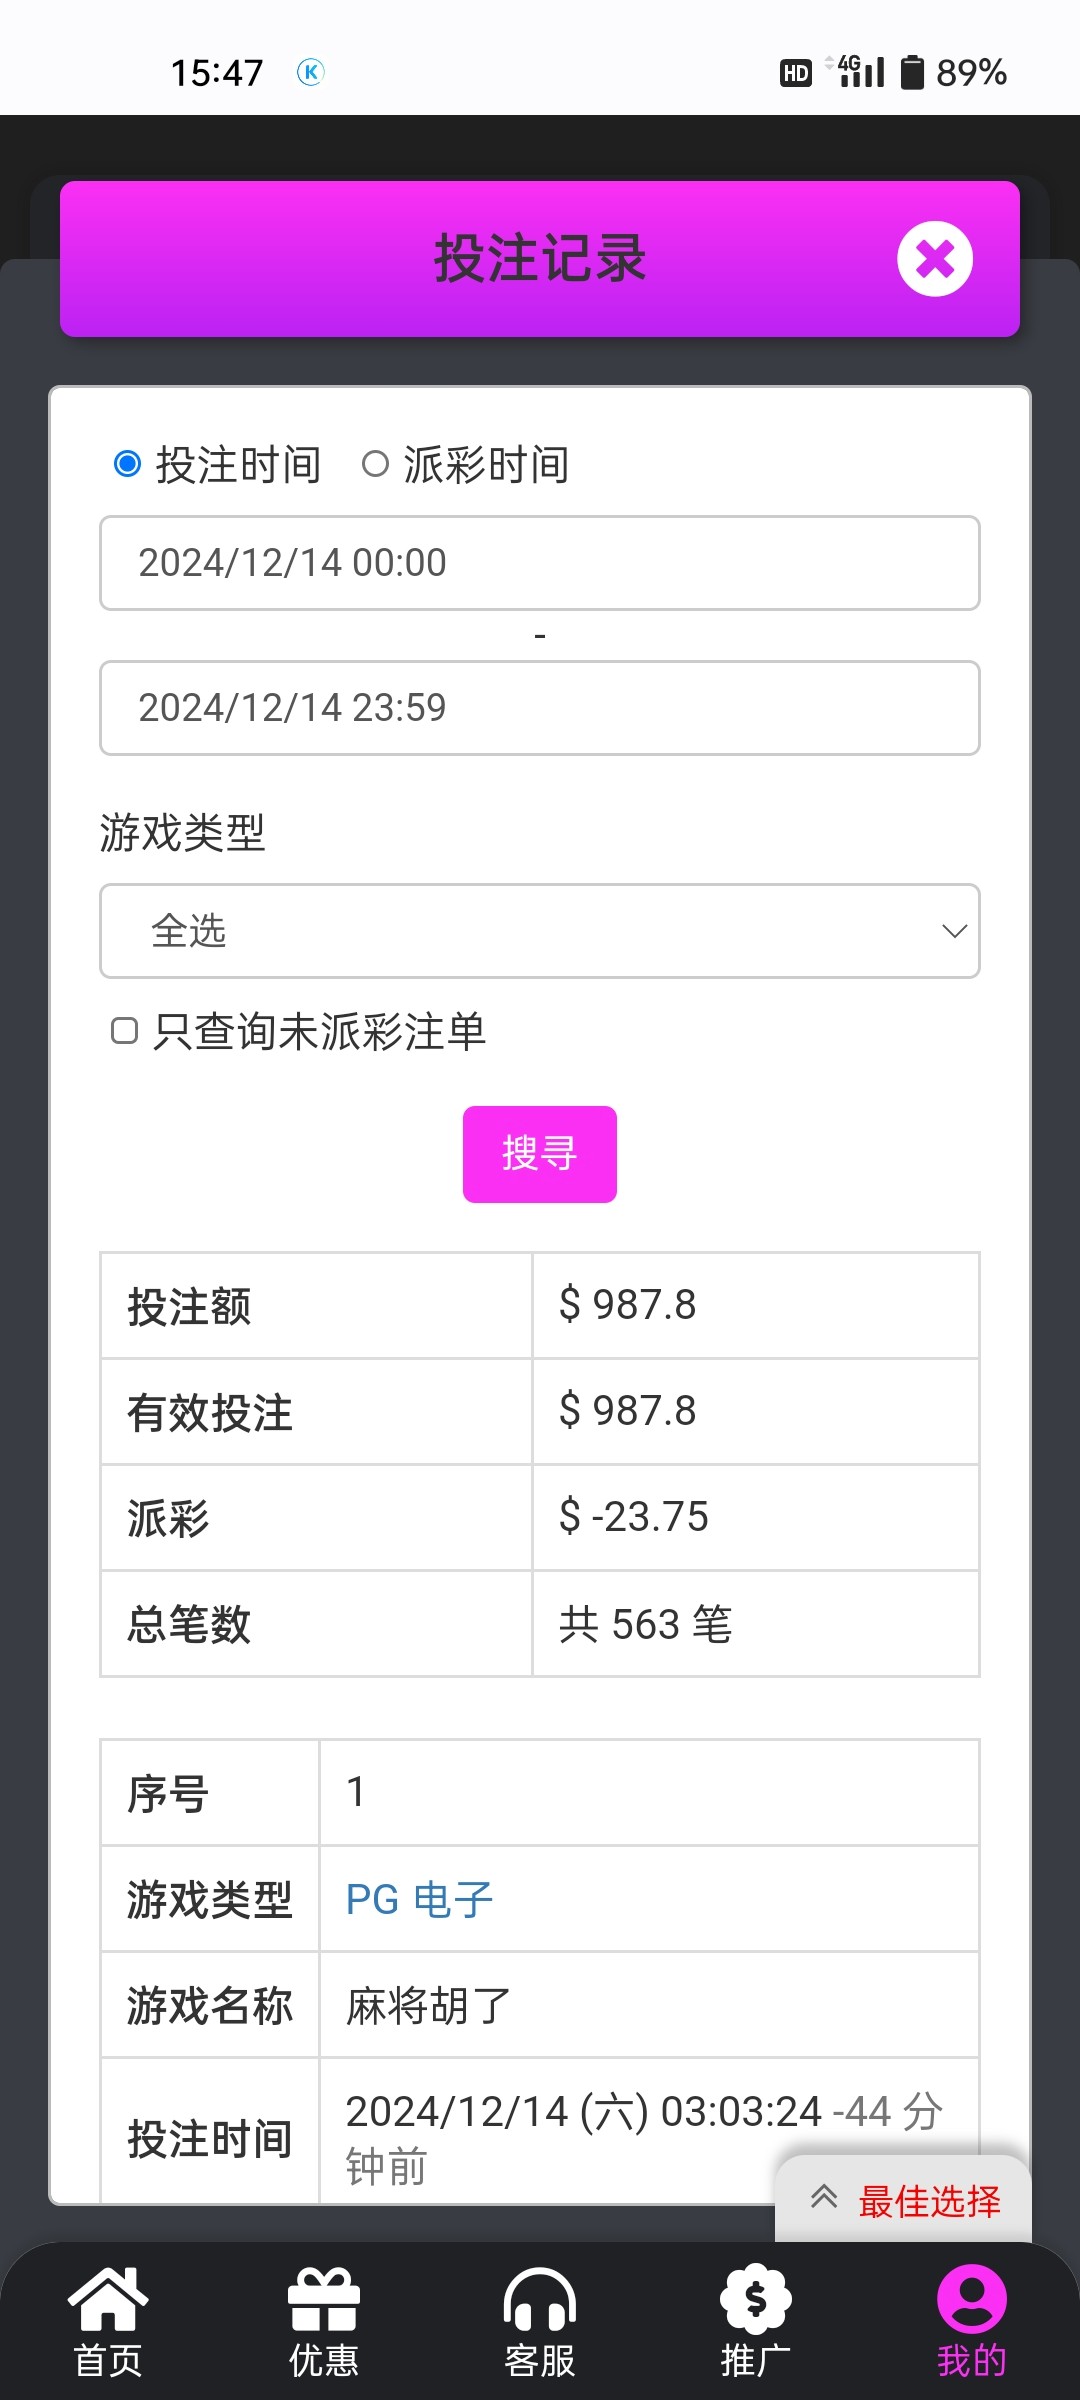The image size is (1080, 2400).
Task: Tap the 麻将胡了 game name cell
Action: coord(429,2005)
